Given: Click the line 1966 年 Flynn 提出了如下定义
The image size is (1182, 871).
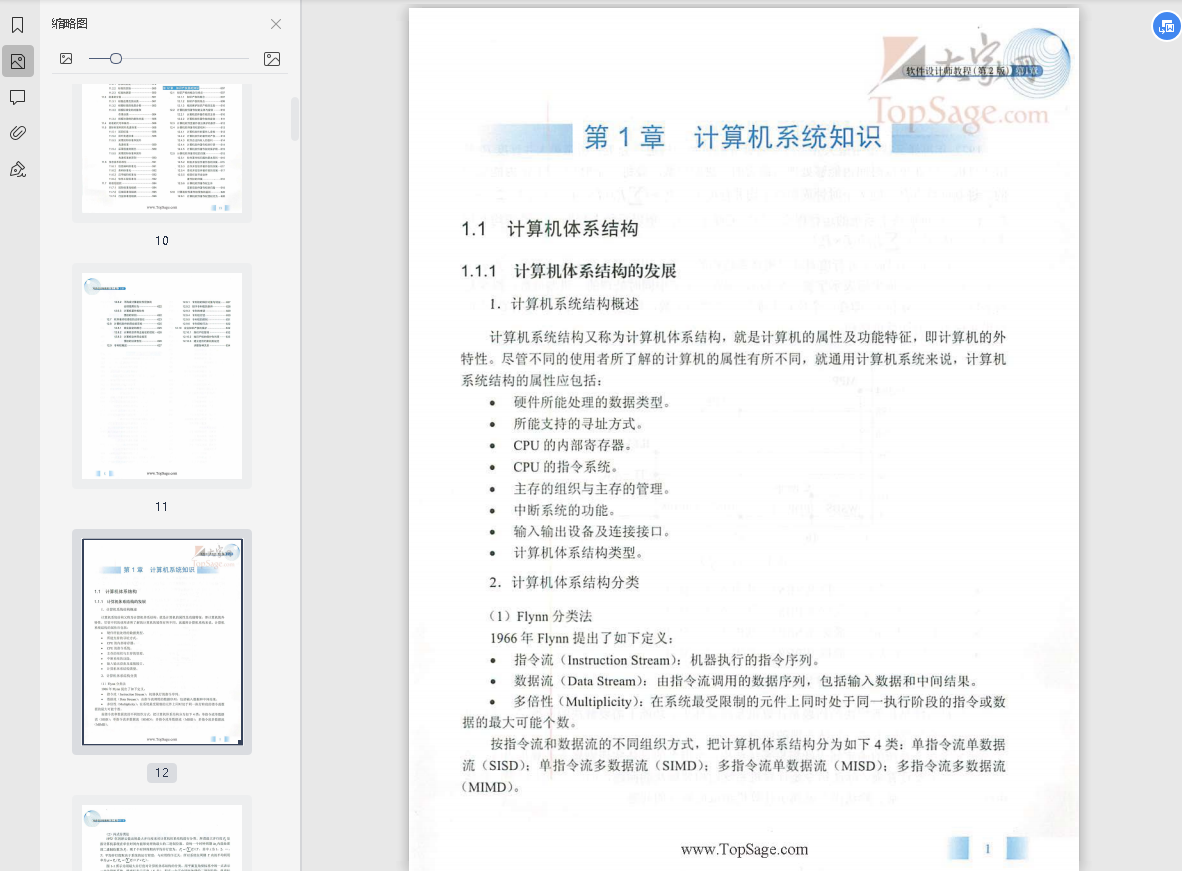Looking at the screenshot, I should pos(582,638).
